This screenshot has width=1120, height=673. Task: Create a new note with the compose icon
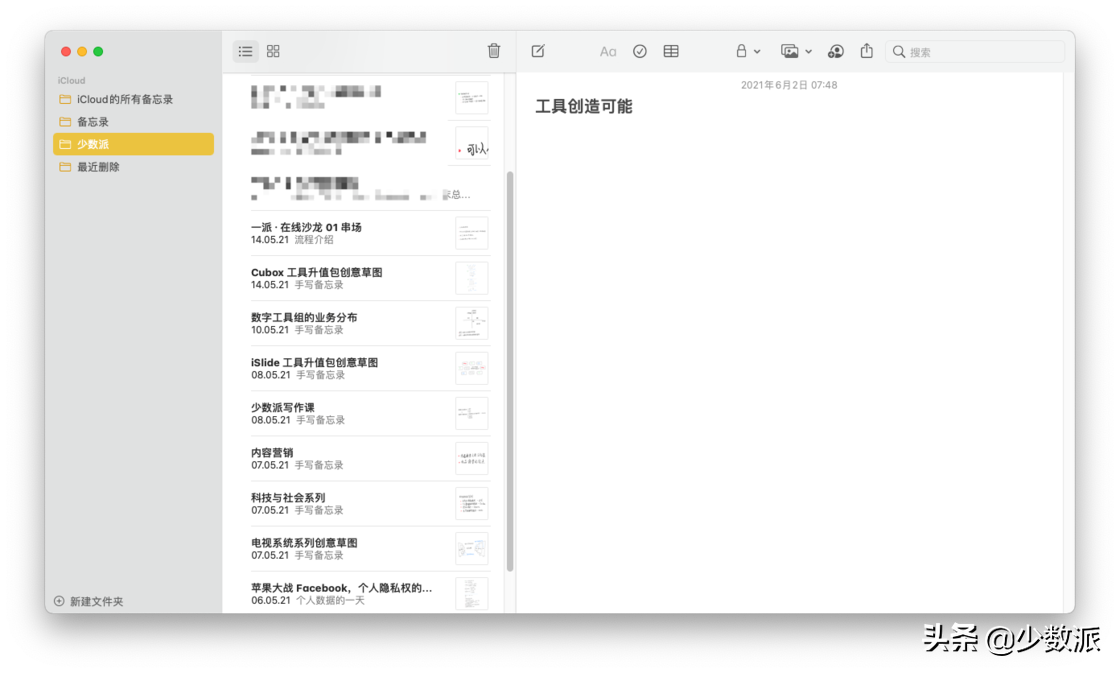coord(538,51)
